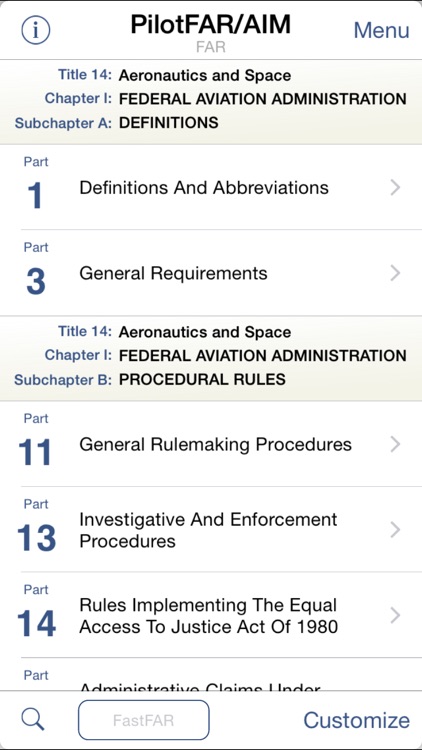The image size is (422, 750).
Task: Tap the large Part 13 number
Action: point(36,538)
